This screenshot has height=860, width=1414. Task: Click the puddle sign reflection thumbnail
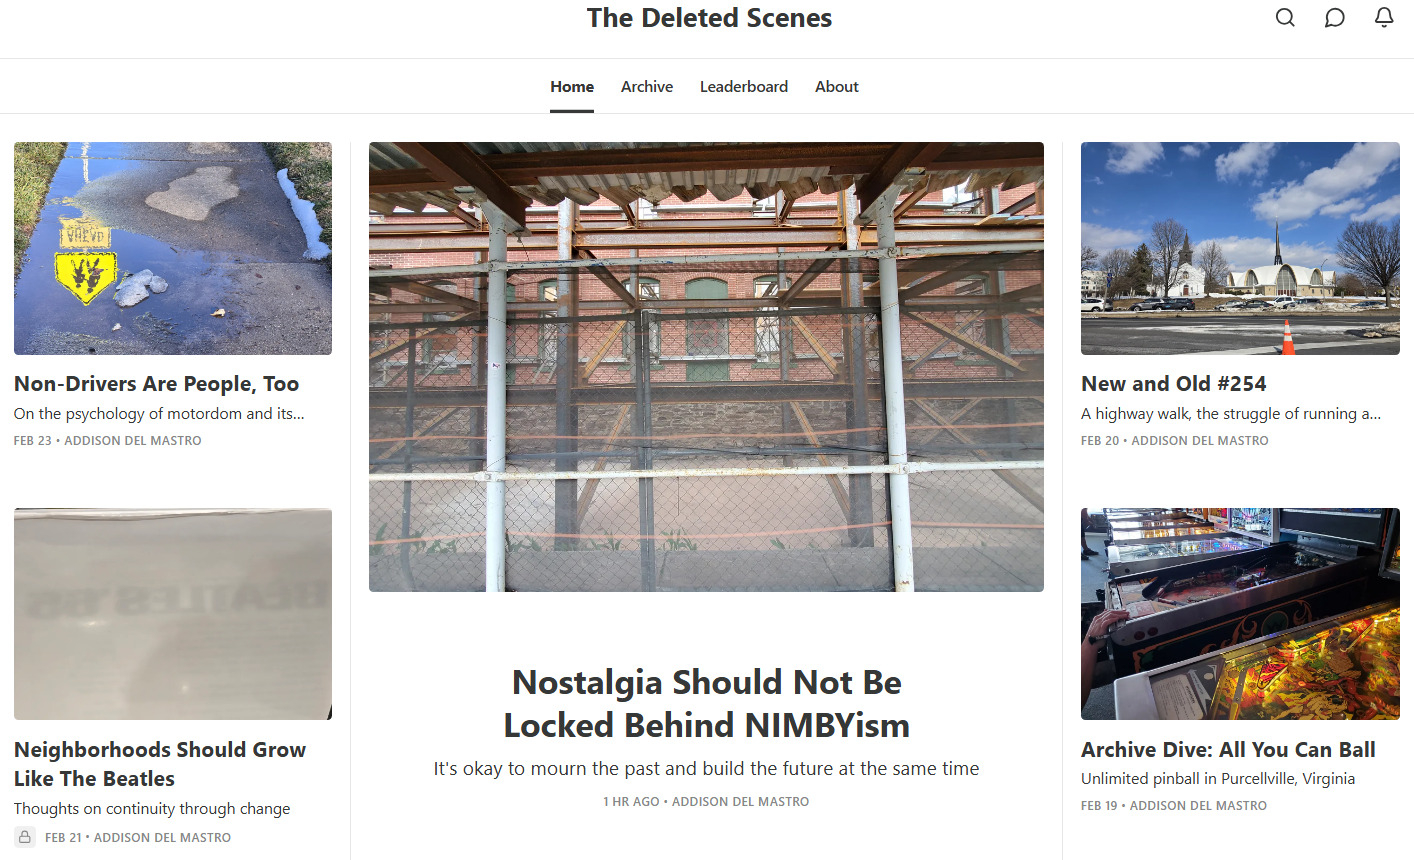pos(173,248)
